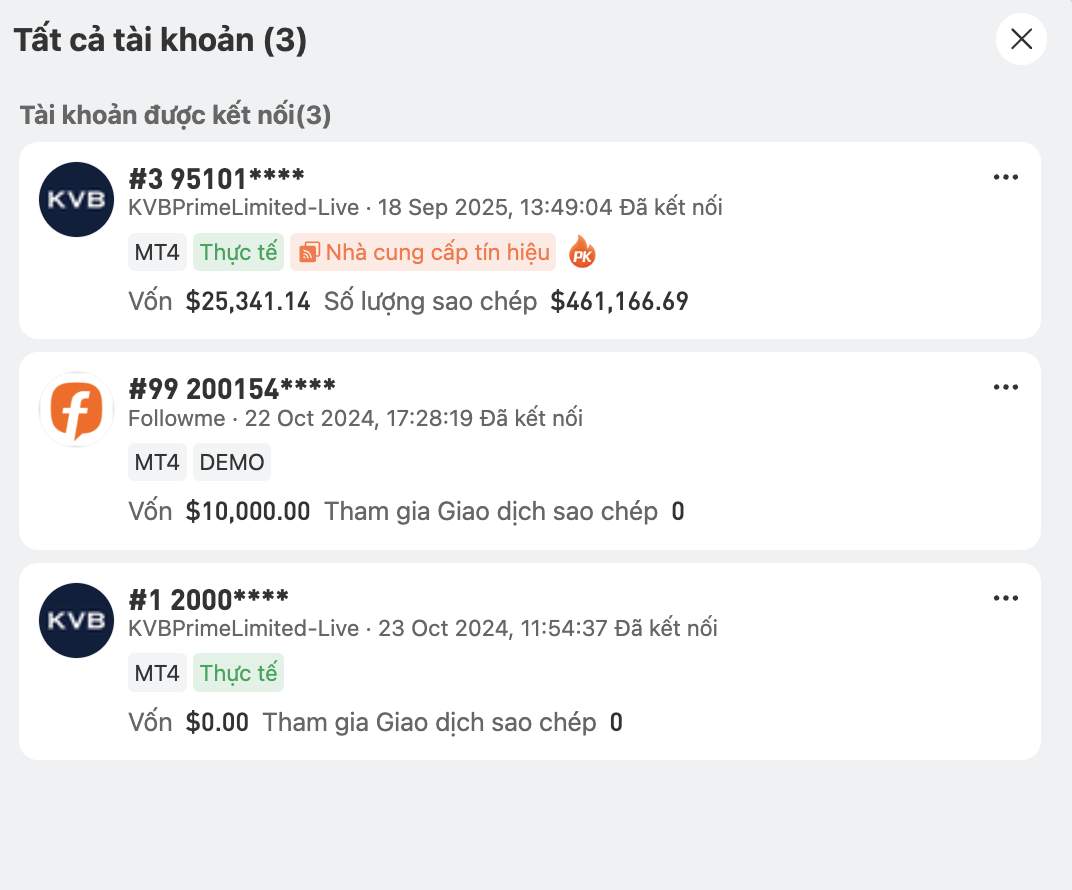1072x890 pixels.
Task: Click KVB logo of account #3
Action: click(76, 199)
